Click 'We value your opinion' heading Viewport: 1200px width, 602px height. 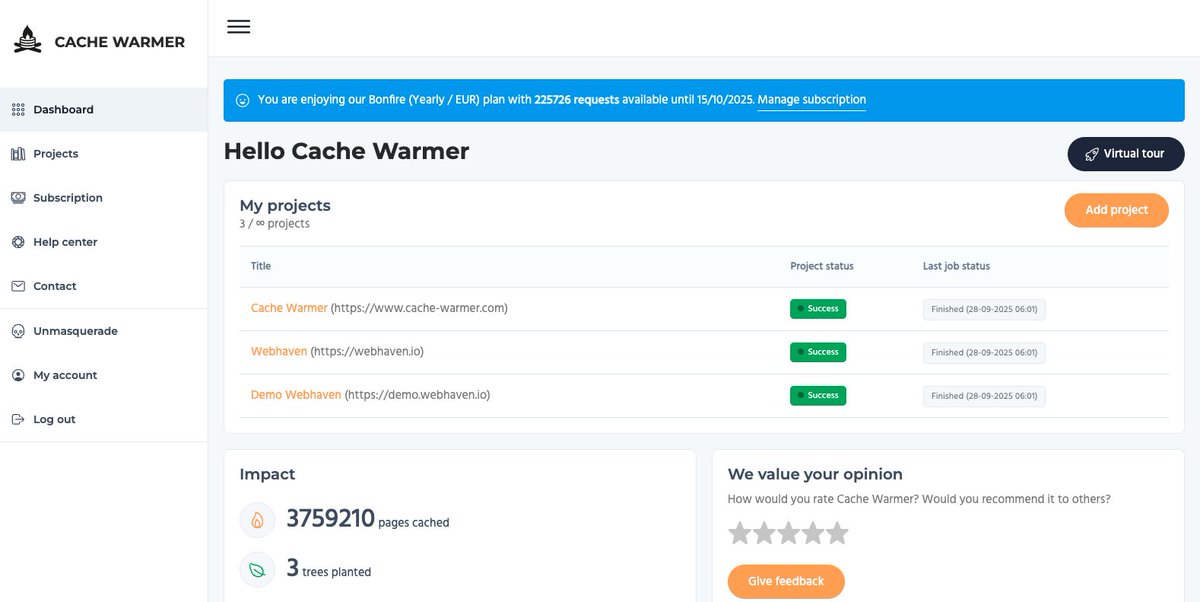click(x=815, y=474)
